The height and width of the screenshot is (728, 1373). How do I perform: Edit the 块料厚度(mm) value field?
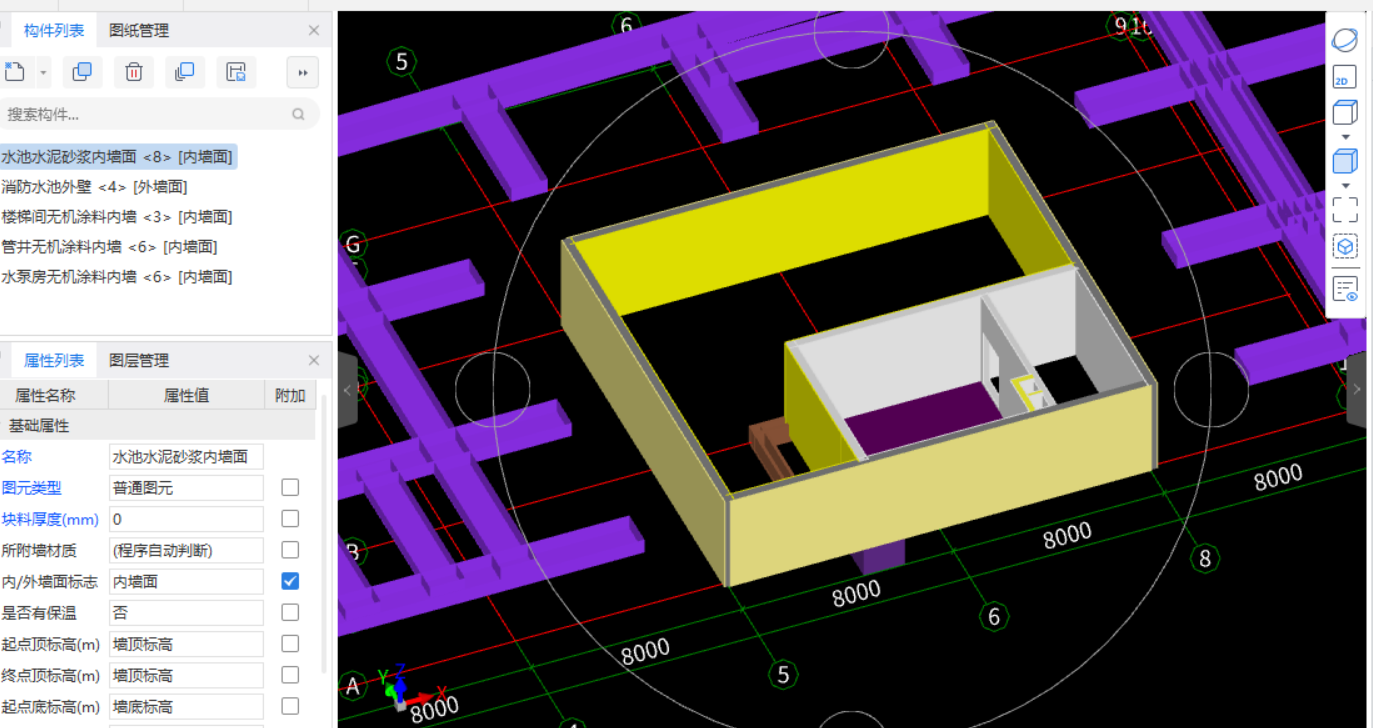pos(186,519)
